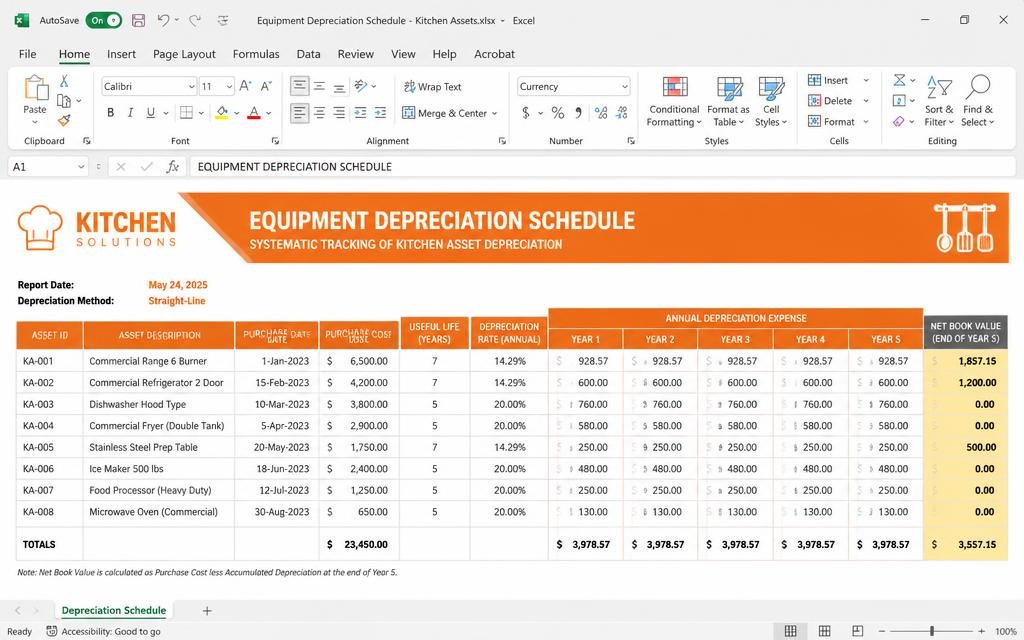Screen dimensions: 1024x640
Task: Expand the Merge & Center dropdown arrow
Action: tap(494, 114)
